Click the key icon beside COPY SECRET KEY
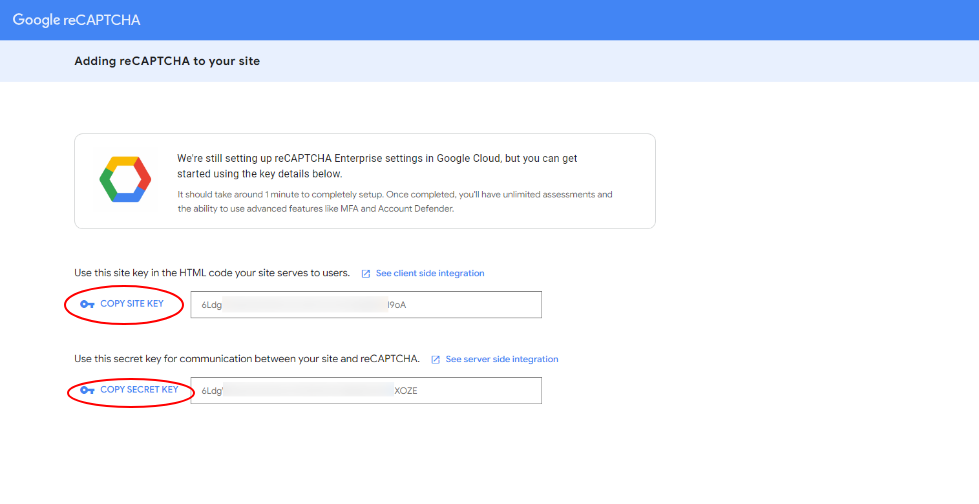The width and height of the screenshot is (979, 504). click(87, 390)
